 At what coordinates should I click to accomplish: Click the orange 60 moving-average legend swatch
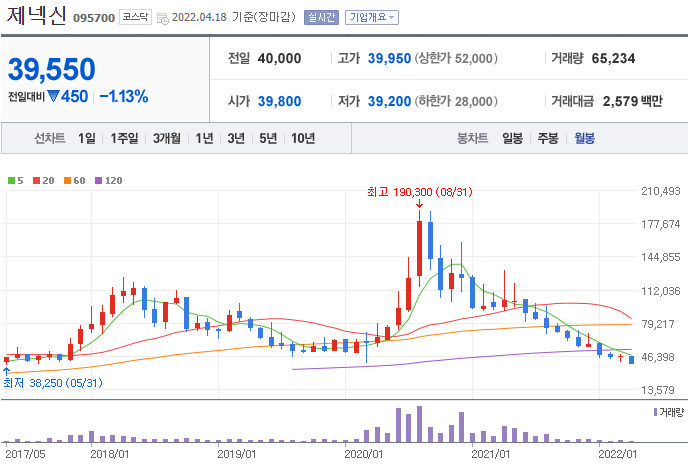pos(68,180)
